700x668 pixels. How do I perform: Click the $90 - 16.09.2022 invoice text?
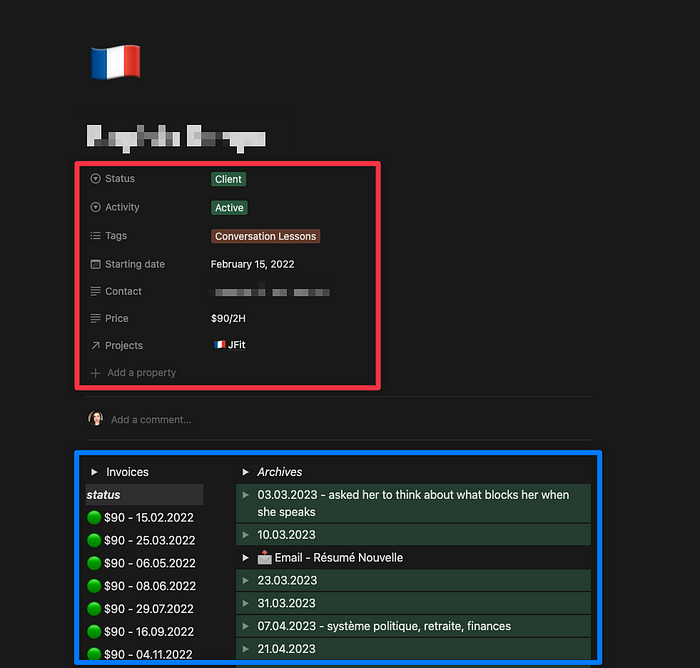pos(149,632)
